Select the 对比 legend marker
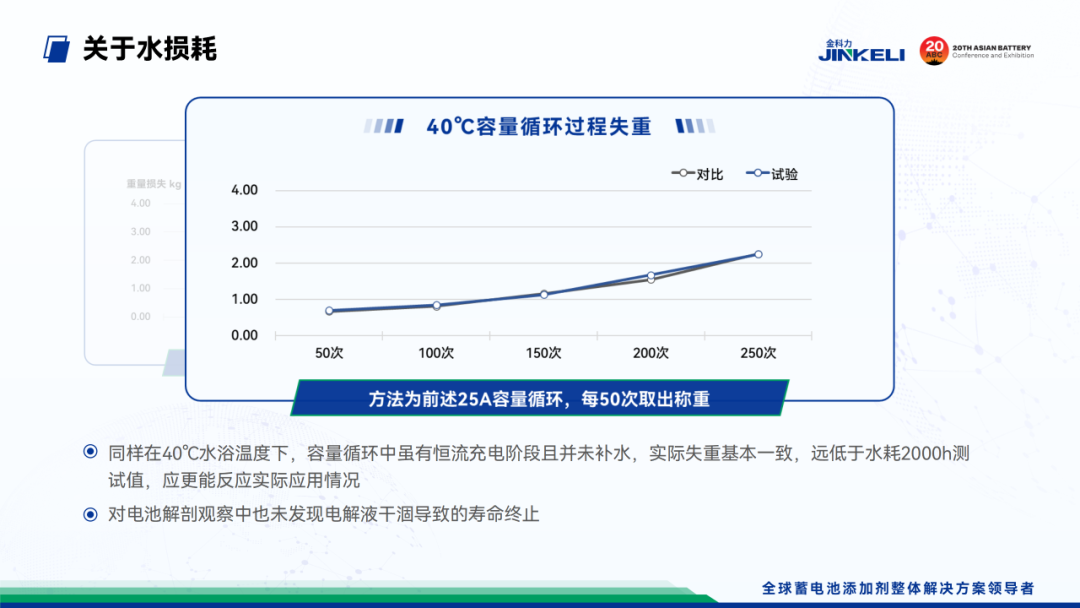 (683, 173)
